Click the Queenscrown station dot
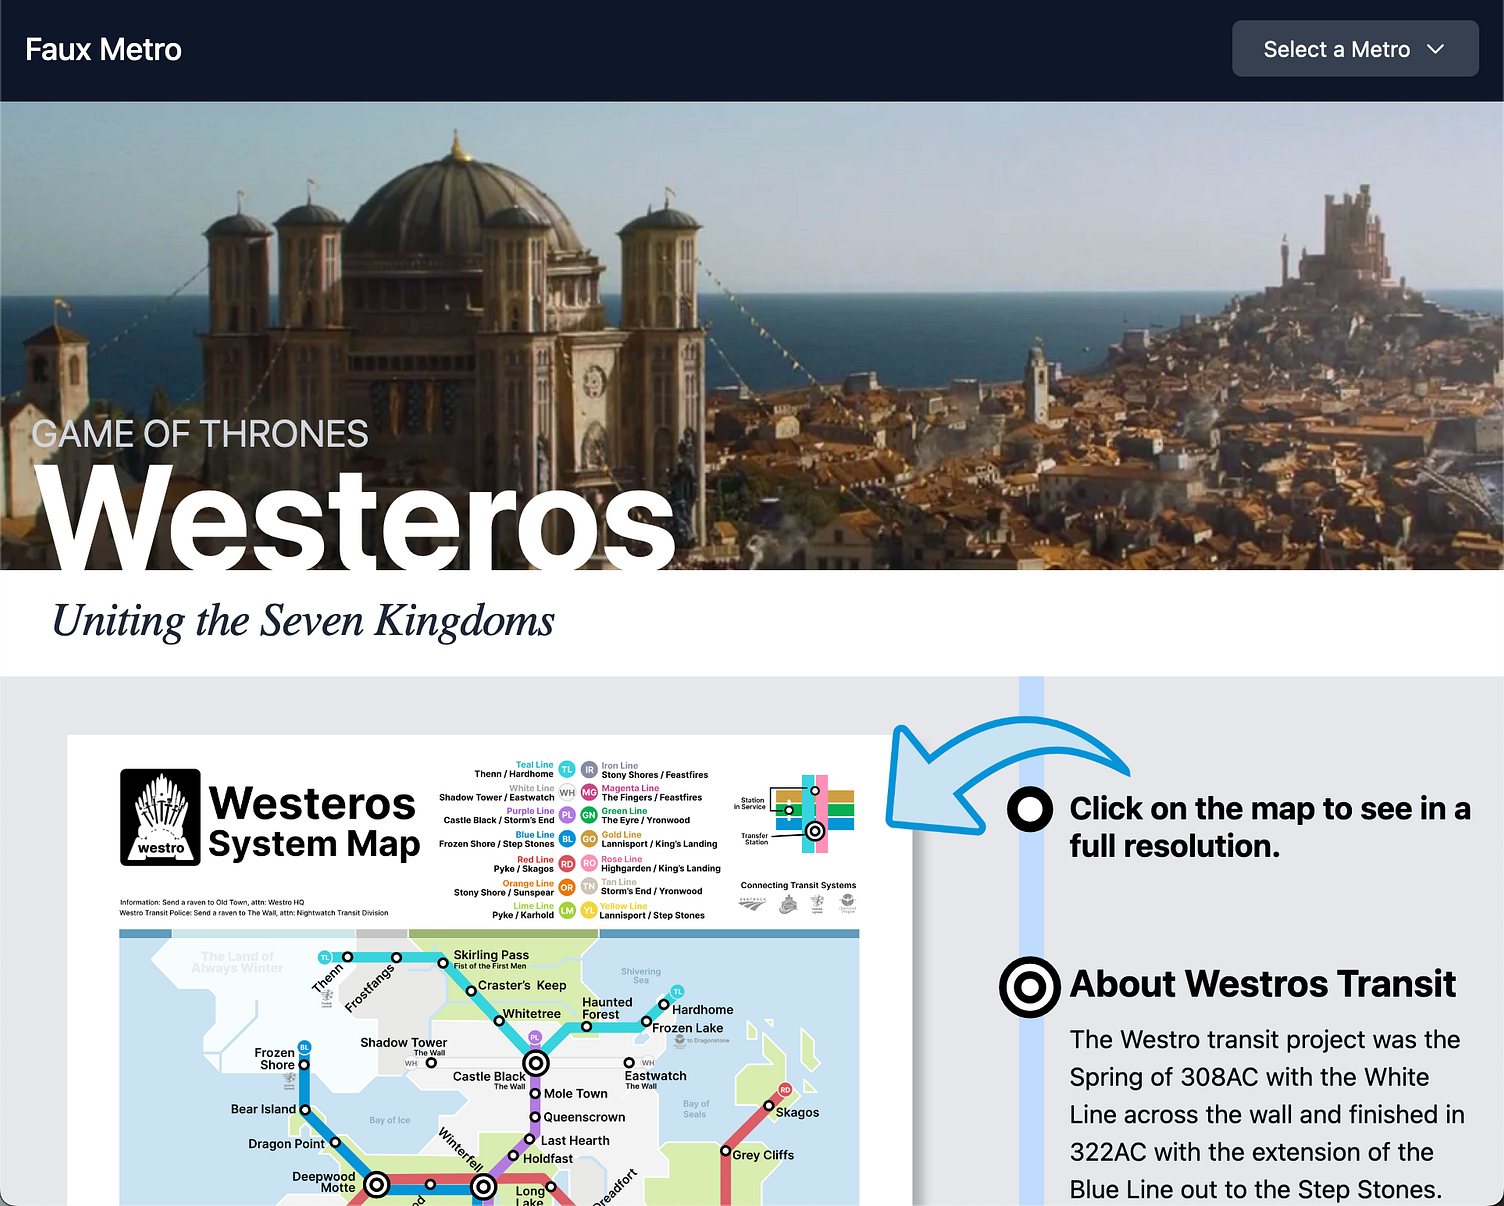 (535, 1116)
